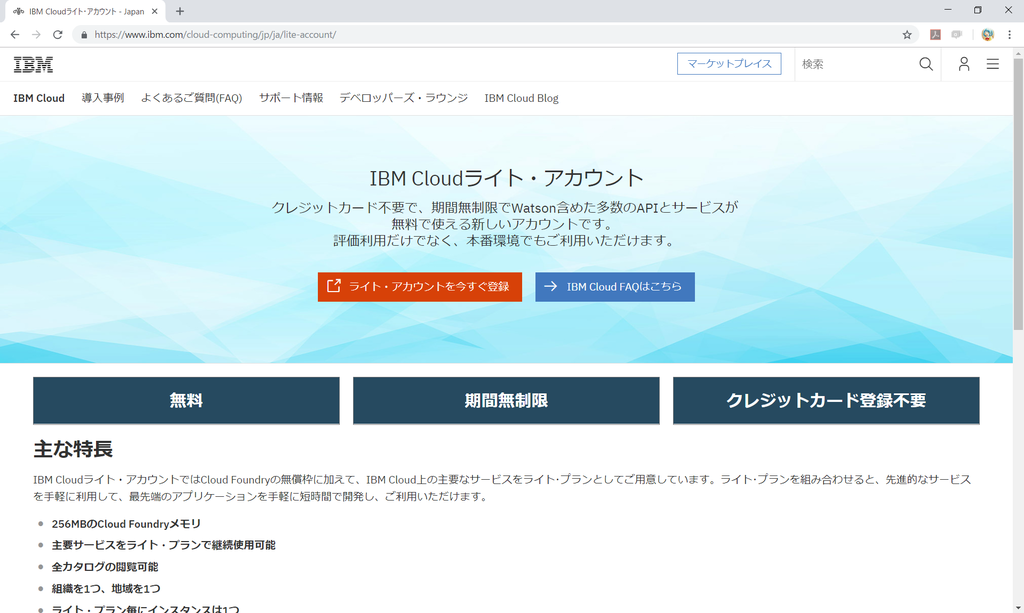Close the IBM Cloud tab
Screen dimensions: 1024x613
[155, 11]
